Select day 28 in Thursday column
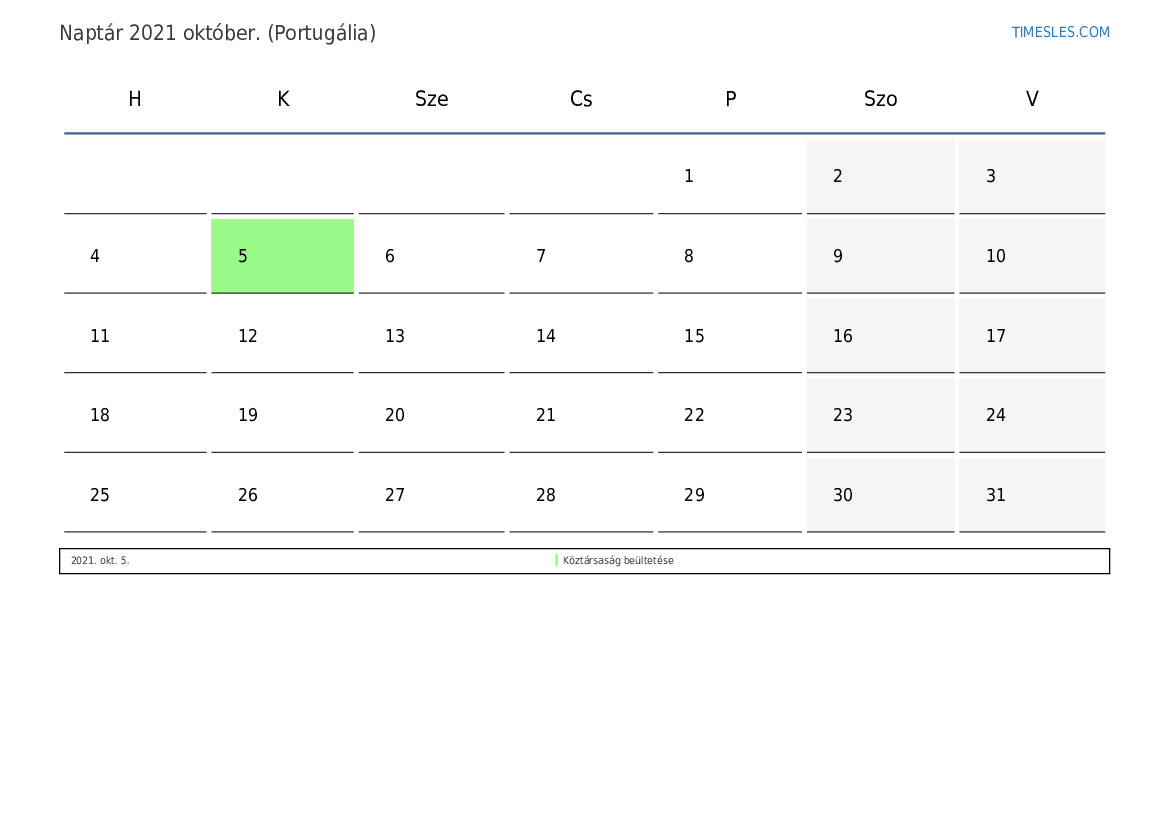The height and width of the screenshot is (827, 1169). click(581, 495)
